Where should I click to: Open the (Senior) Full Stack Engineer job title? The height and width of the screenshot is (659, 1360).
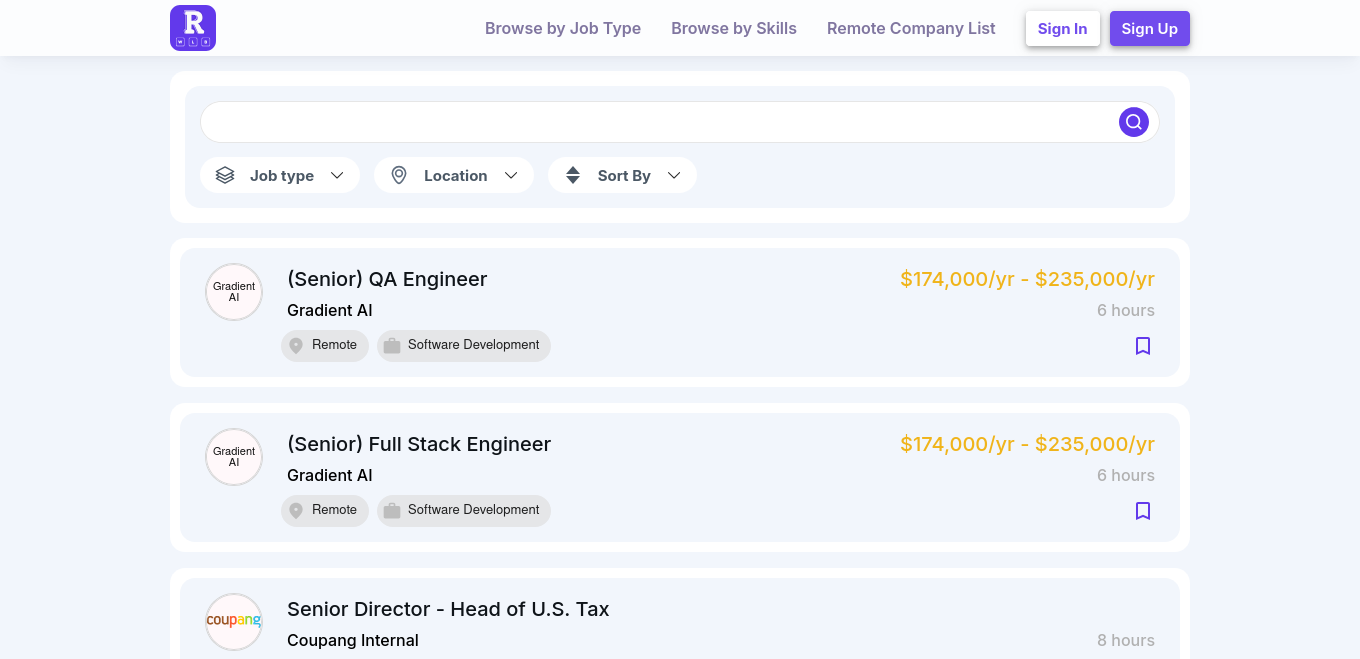(419, 444)
